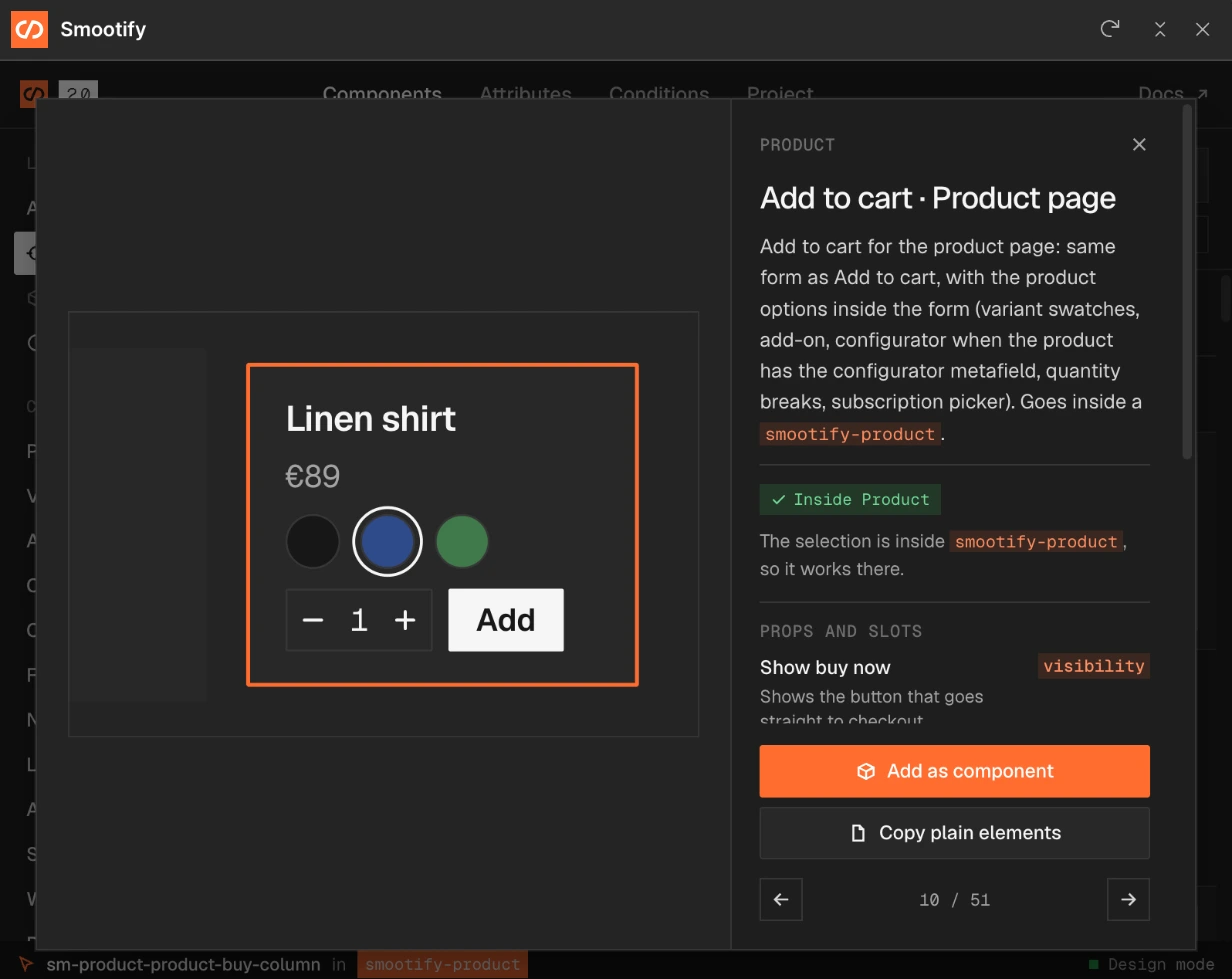
Task: Click the cube icon on Add as component
Action: [x=866, y=771]
